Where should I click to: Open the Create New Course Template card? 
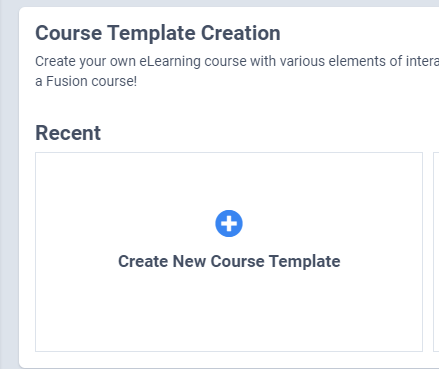pos(229,252)
